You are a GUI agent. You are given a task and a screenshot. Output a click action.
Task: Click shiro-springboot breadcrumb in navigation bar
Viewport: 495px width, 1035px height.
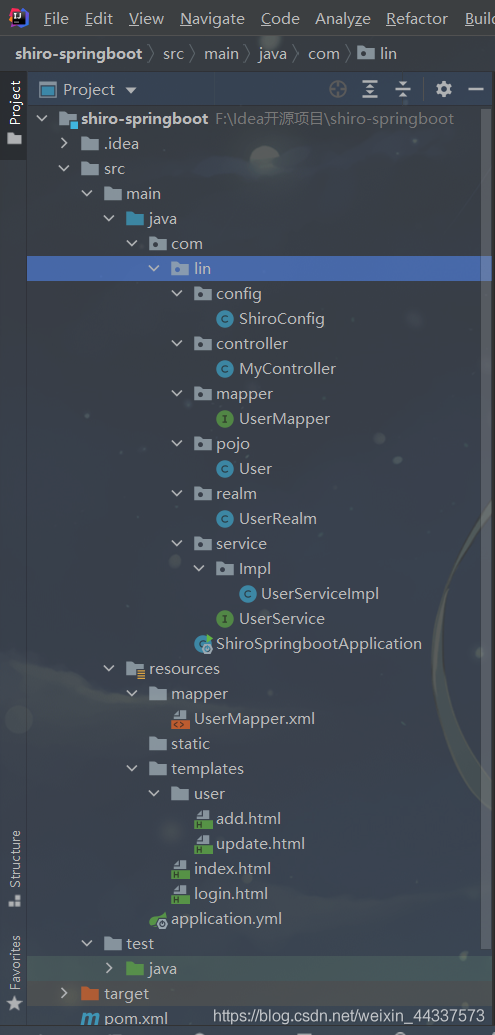coord(79,53)
